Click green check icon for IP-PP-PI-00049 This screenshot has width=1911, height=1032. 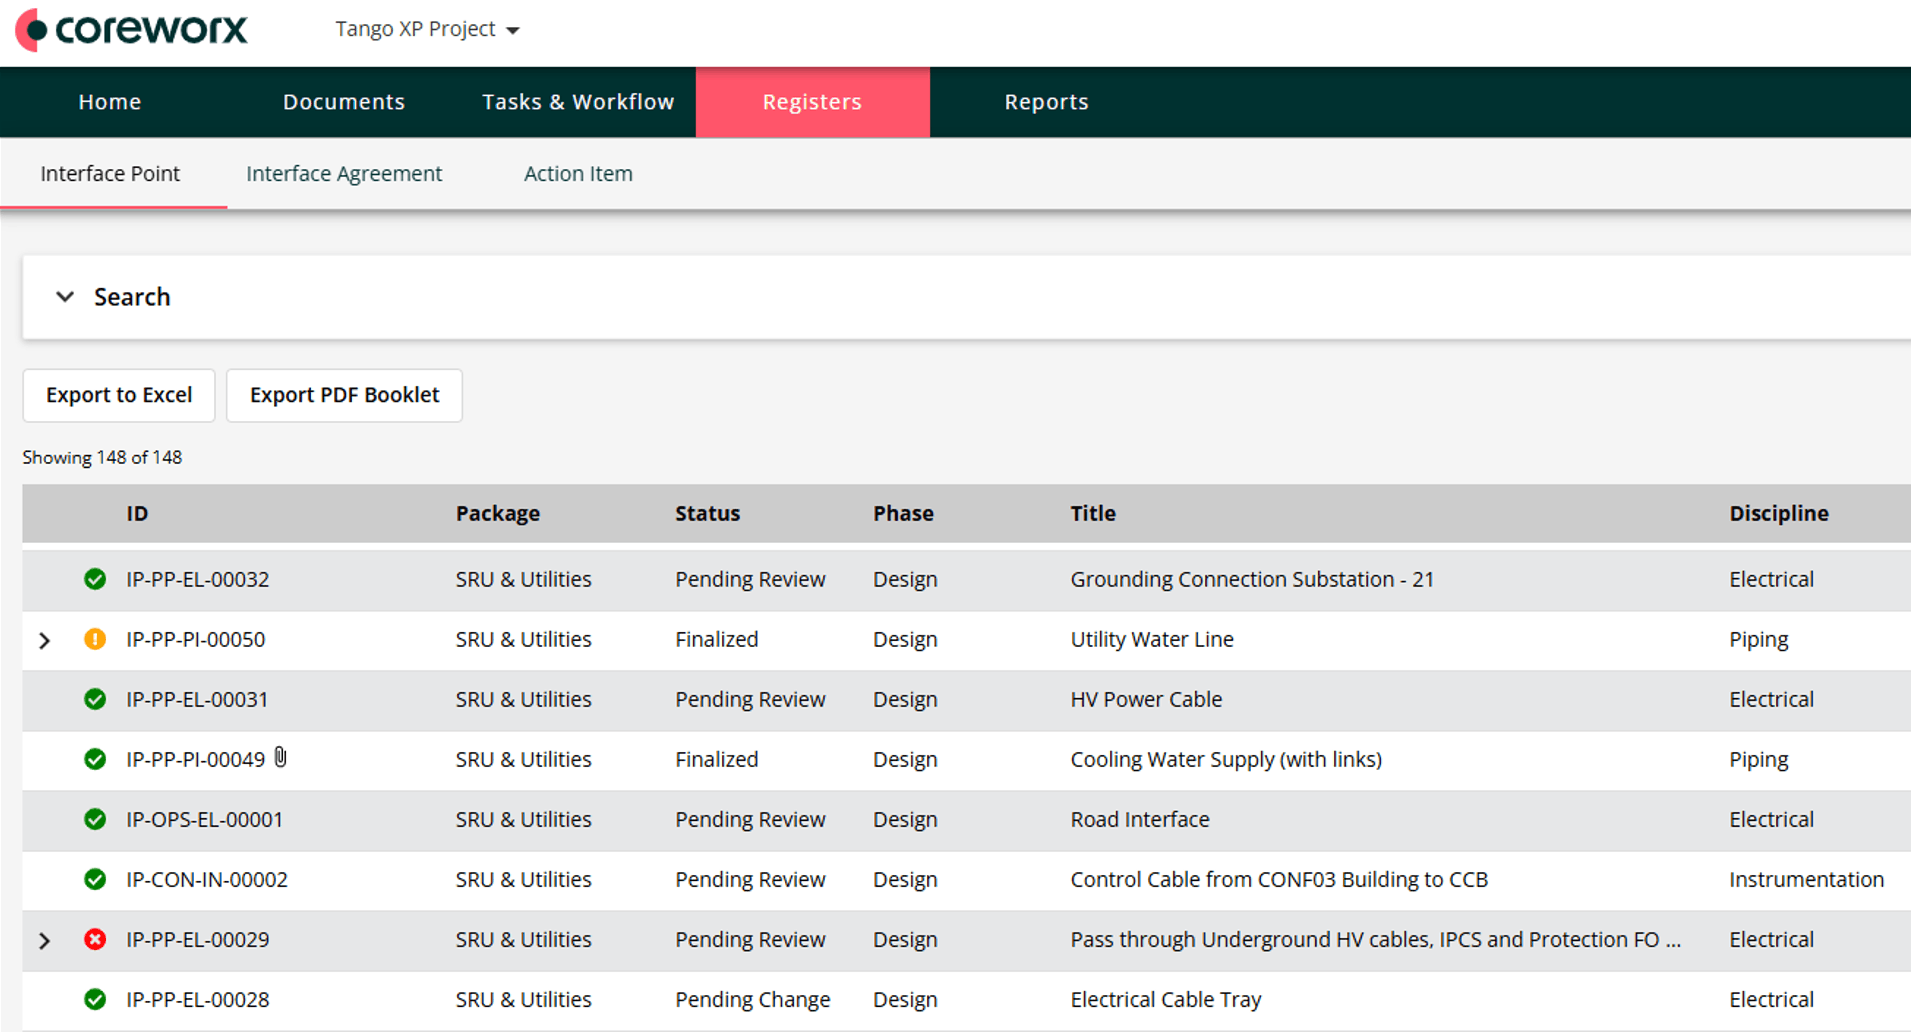pyautogui.click(x=95, y=759)
